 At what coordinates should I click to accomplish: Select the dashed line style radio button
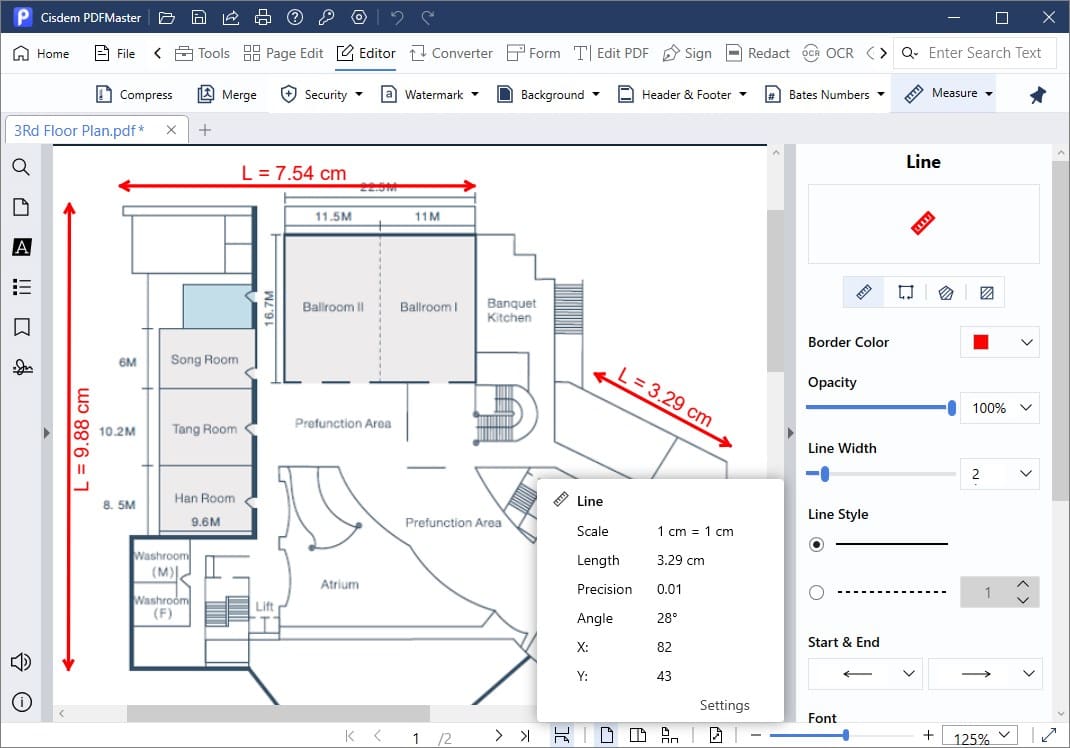point(817,593)
